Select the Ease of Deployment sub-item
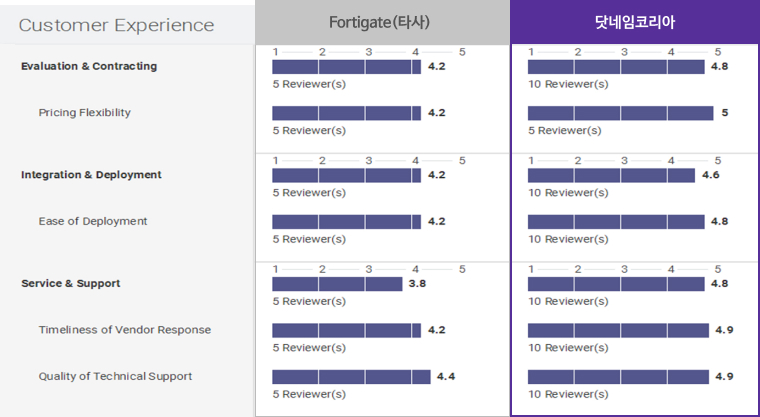Viewport: 760px width, 417px height. (x=93, y=221)
